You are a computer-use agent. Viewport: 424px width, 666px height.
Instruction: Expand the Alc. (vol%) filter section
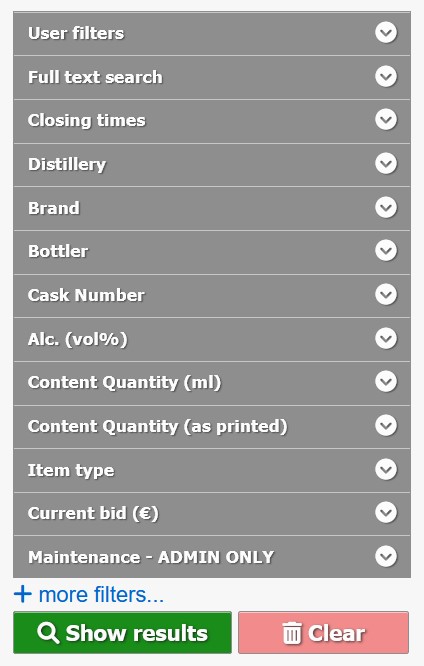tap(212, 339)
